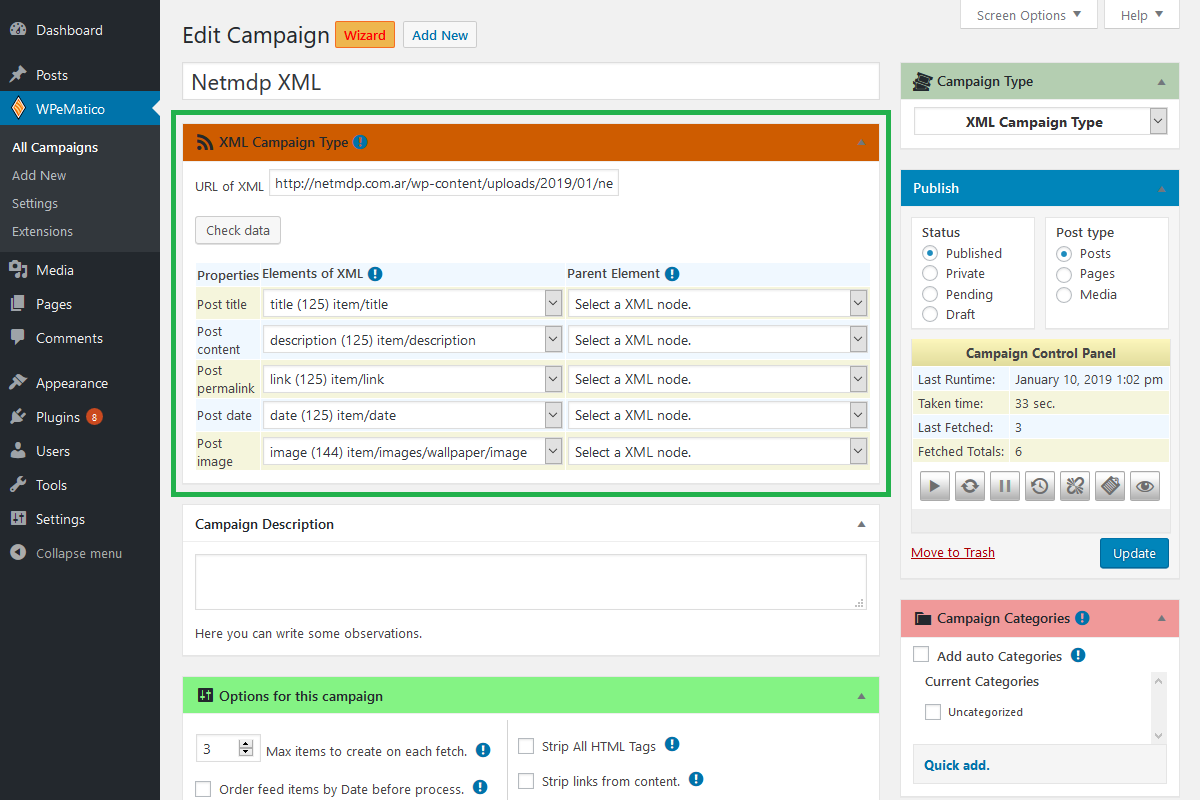Open the Post permalink XML element dropdown
The image size is (1200, 800).
(x=413, y=379)
